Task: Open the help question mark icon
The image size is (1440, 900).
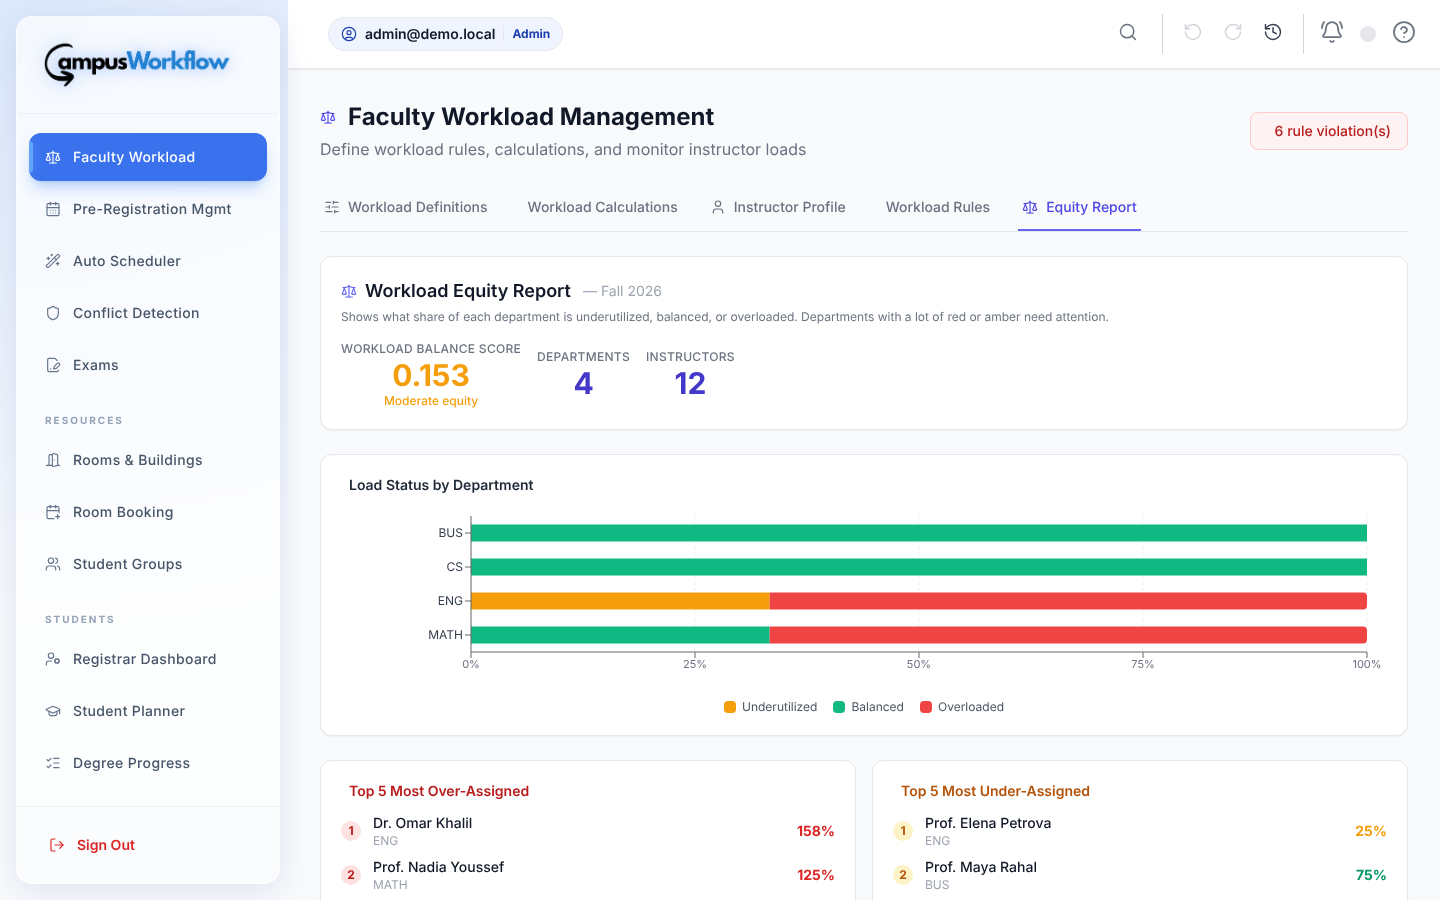Action: click(1404, 33)
